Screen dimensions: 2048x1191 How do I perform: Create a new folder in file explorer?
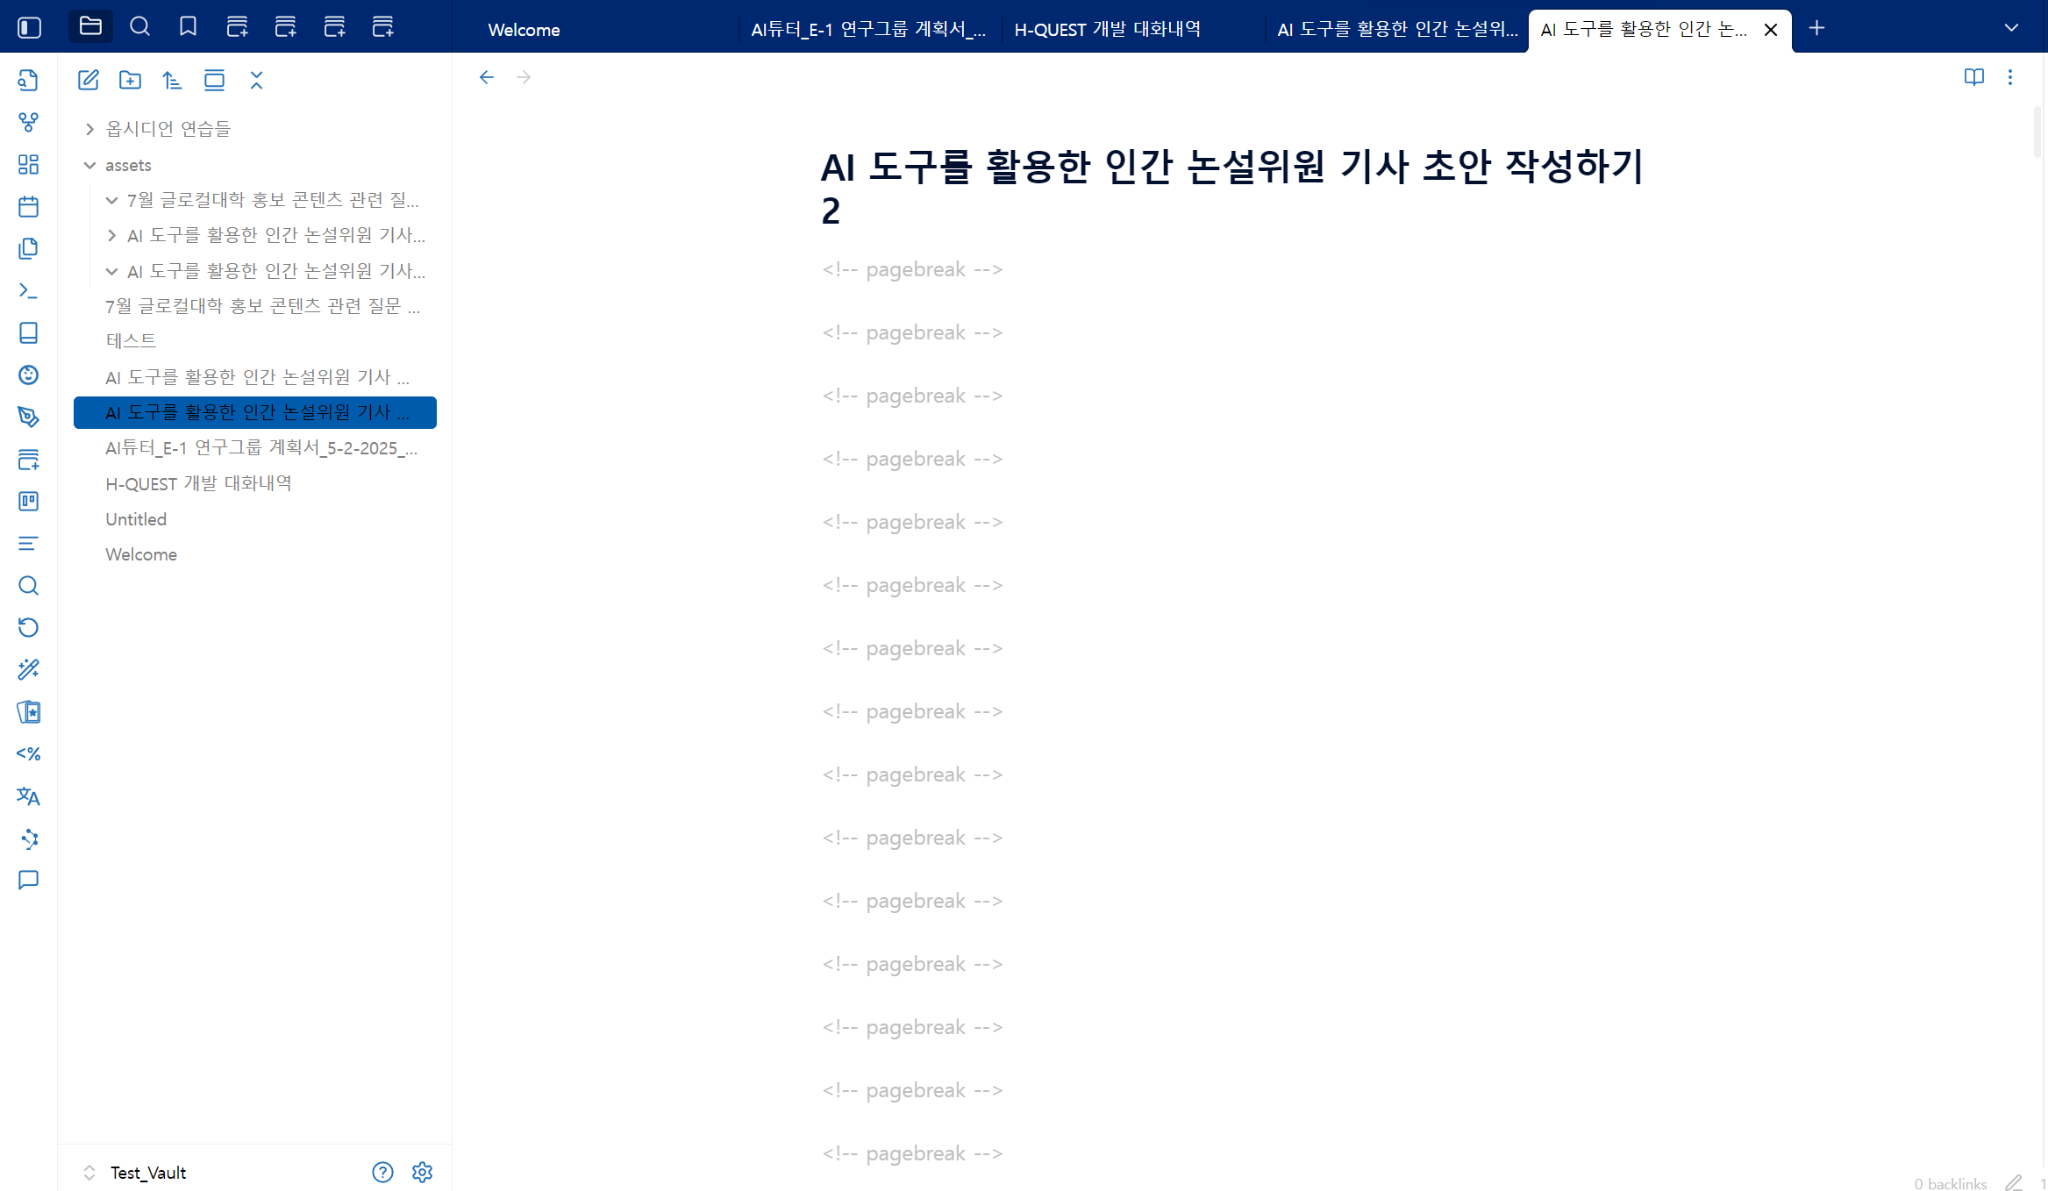tap(130, 80)
